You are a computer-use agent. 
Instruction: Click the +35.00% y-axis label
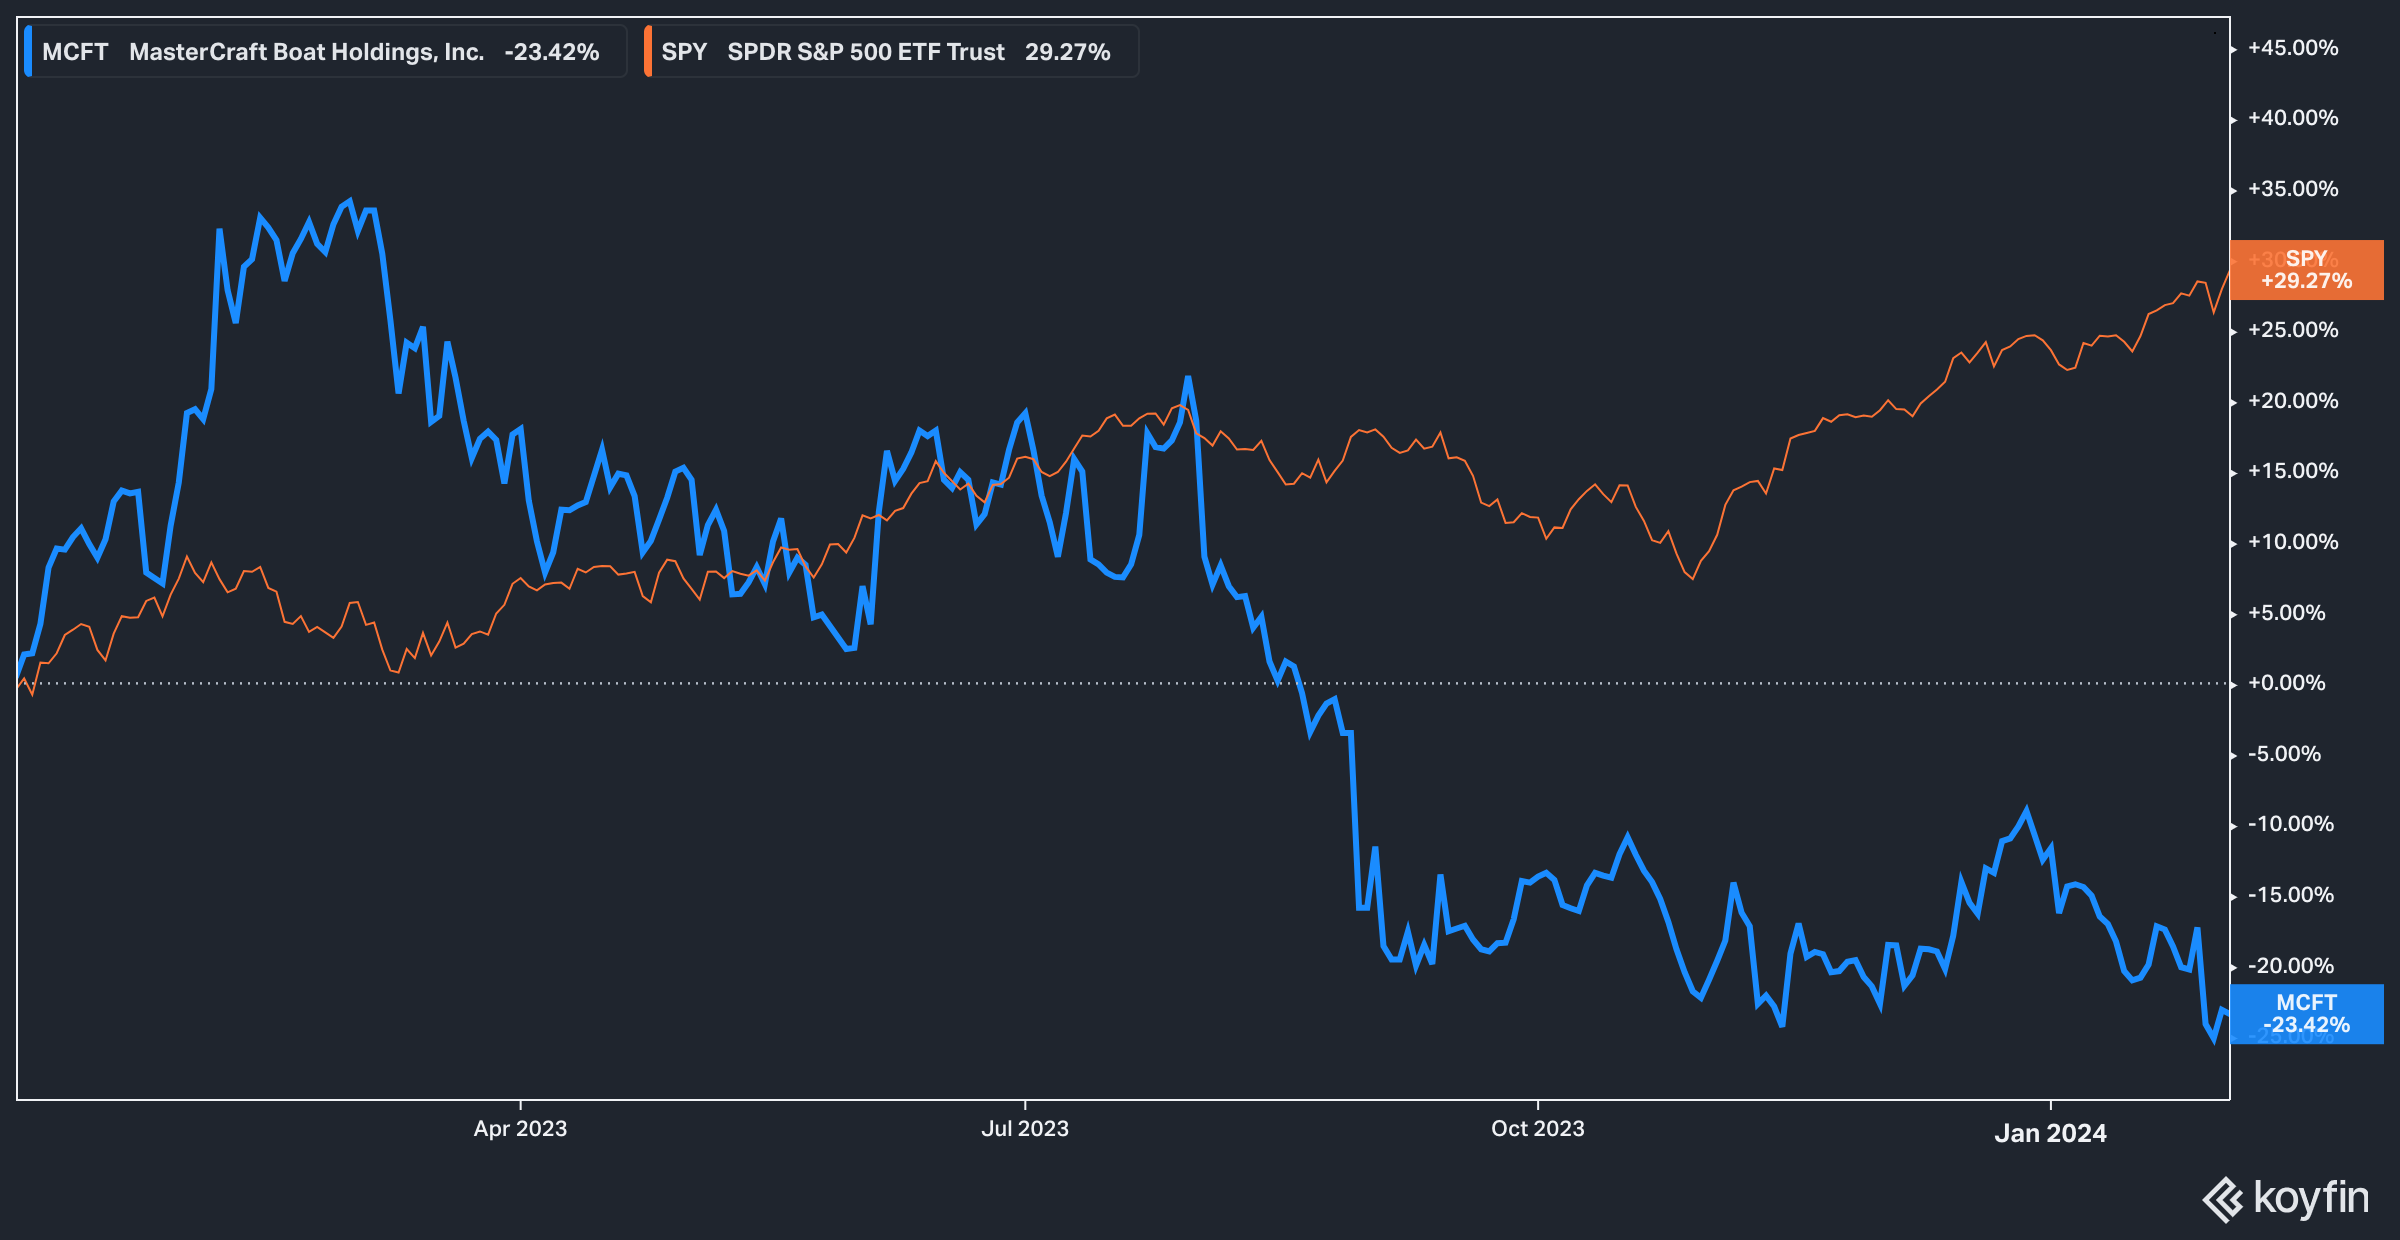point(2292,189)
